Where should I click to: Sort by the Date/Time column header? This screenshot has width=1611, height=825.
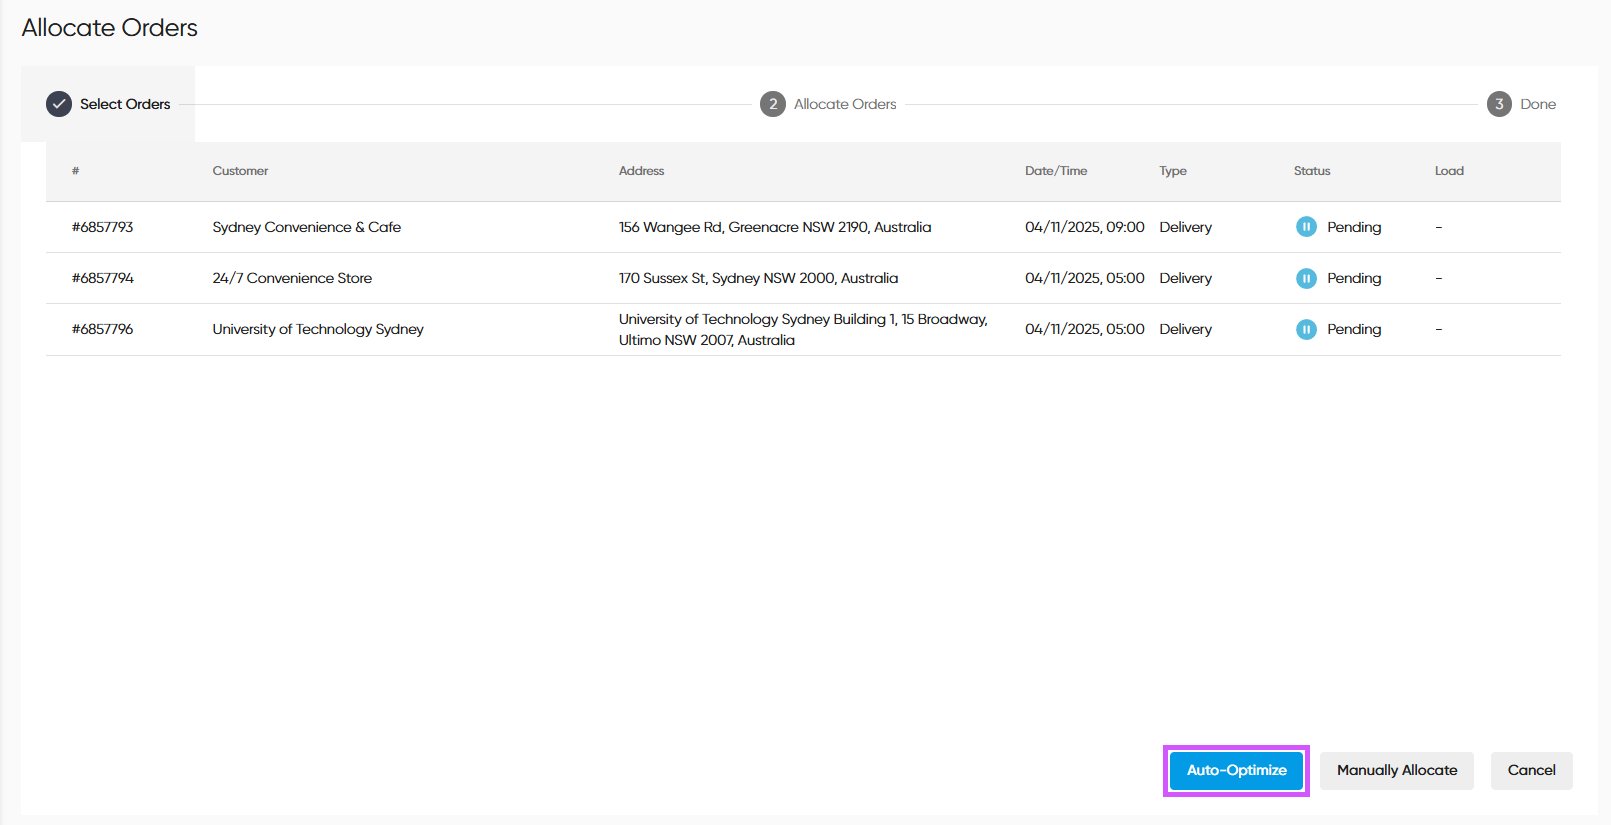pyautogui.click(x=1055, y=171)
